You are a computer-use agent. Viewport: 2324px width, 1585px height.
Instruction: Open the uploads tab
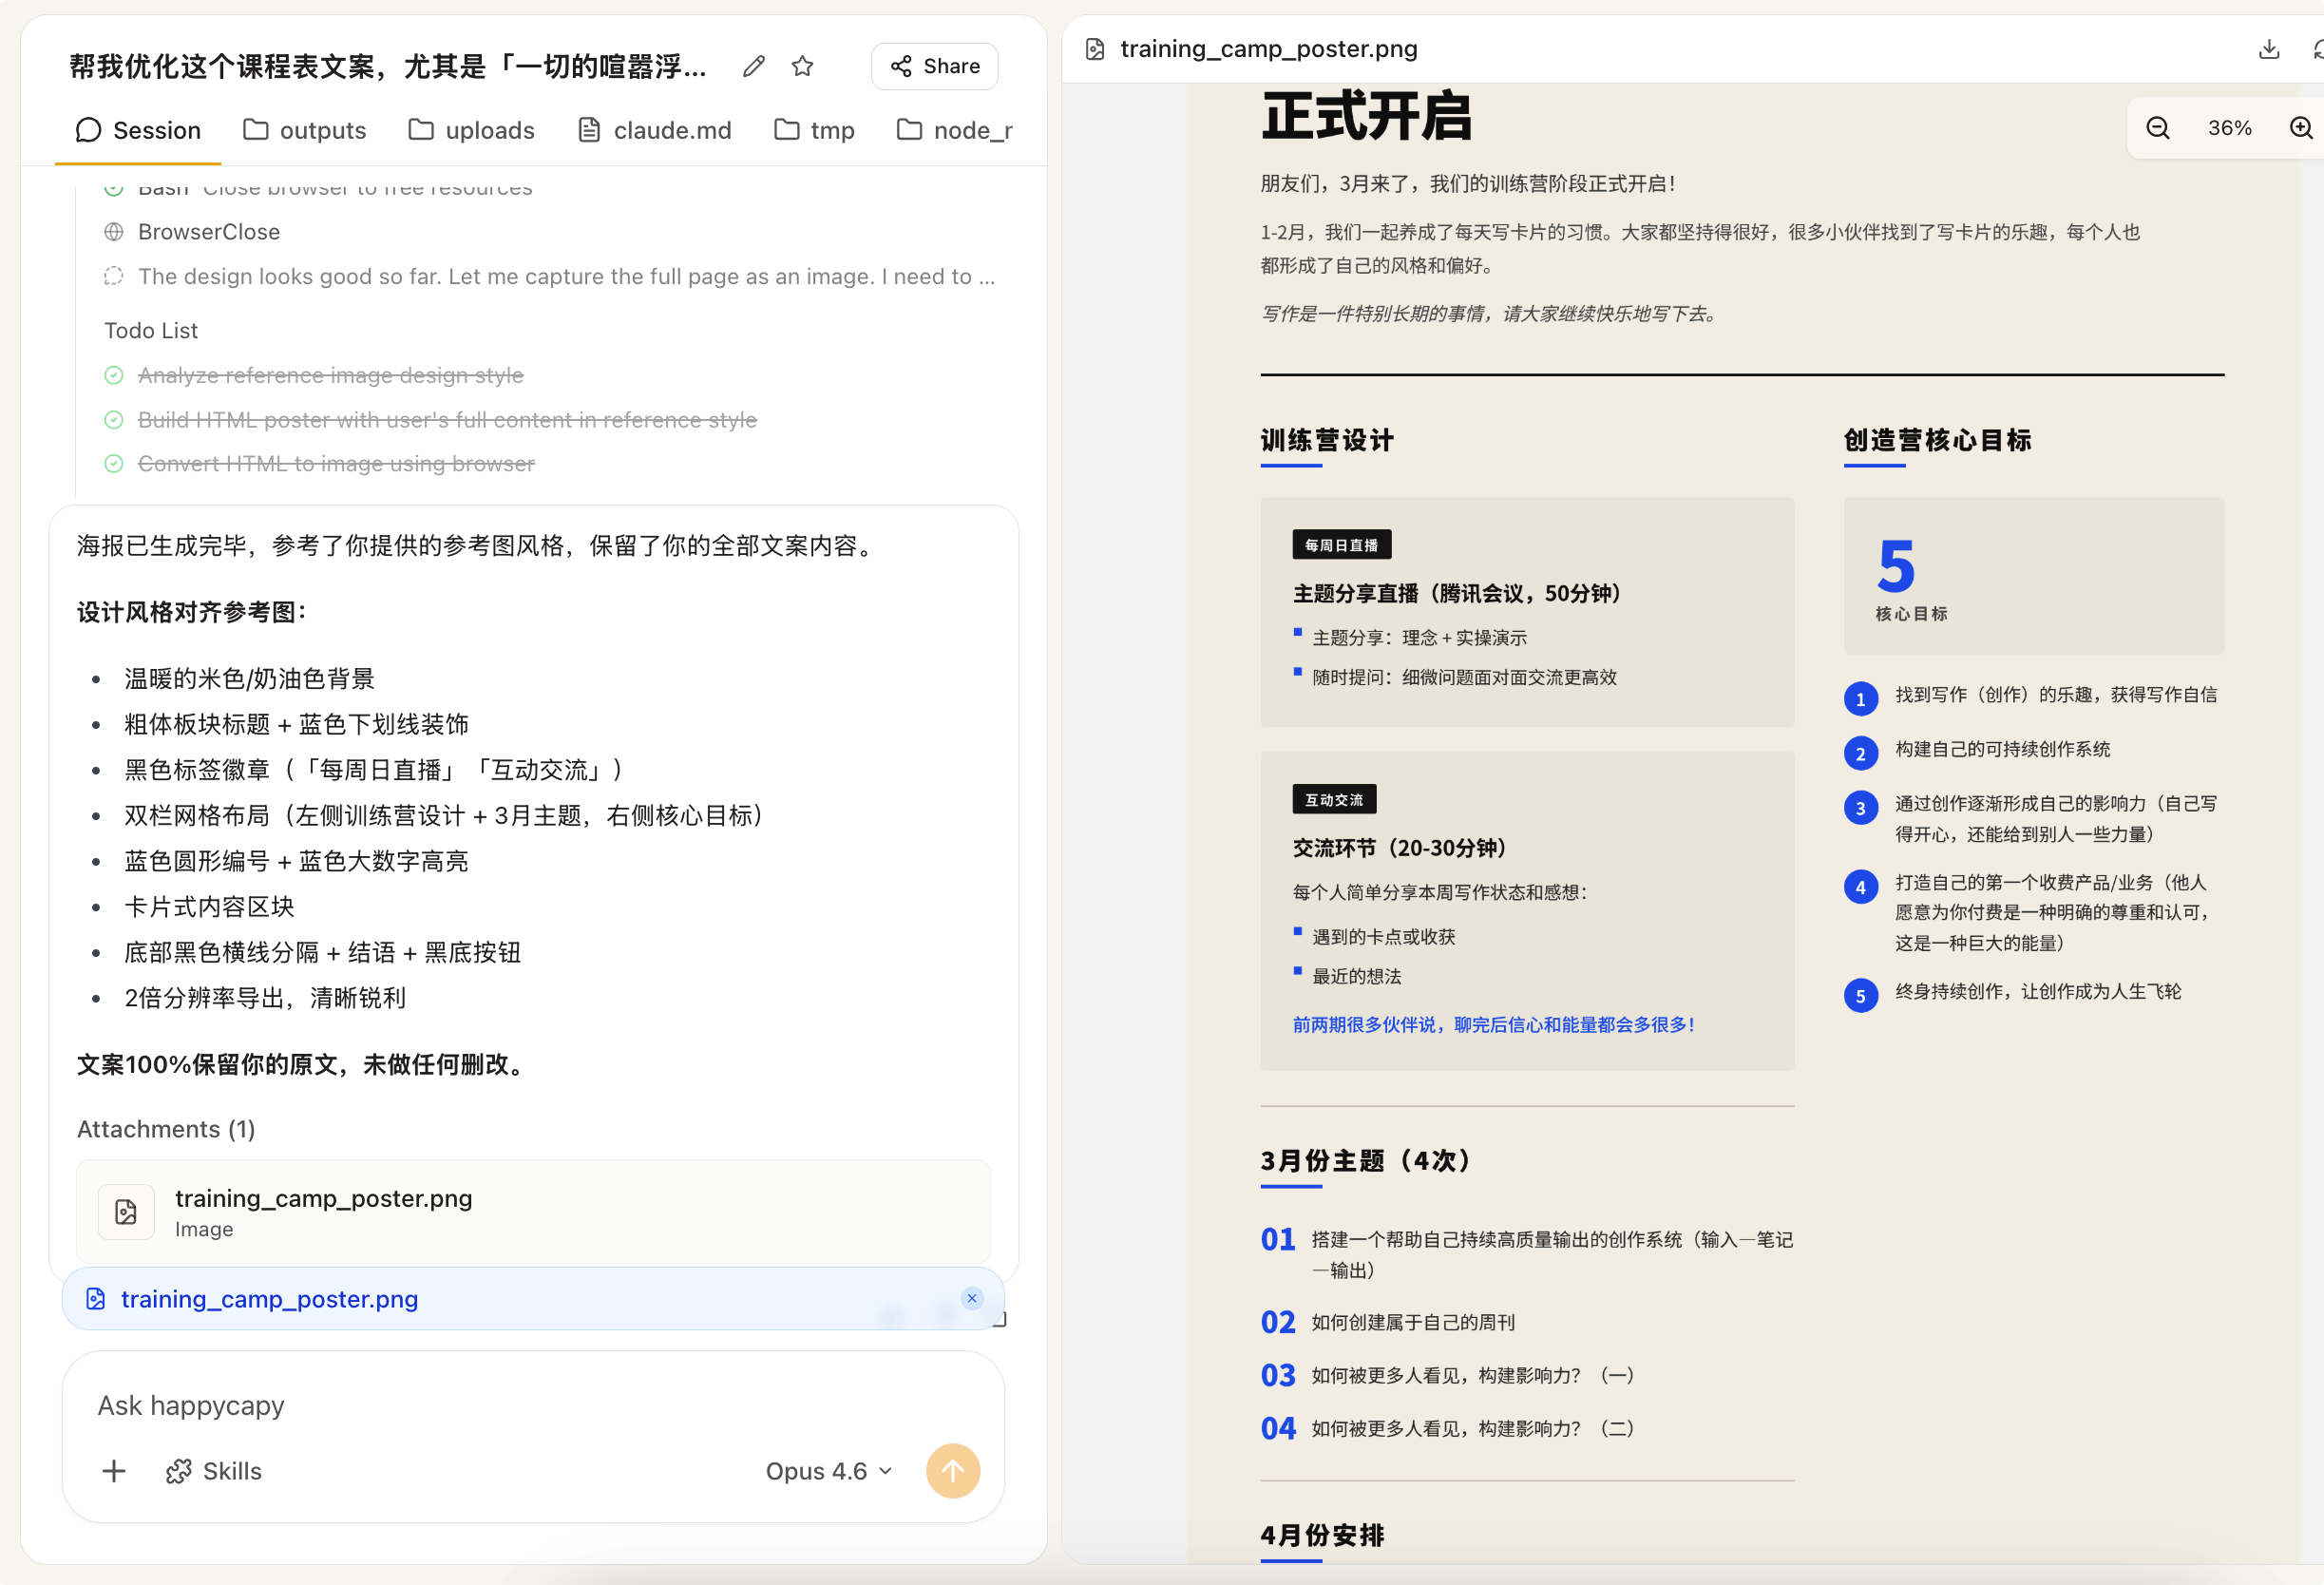(471, 130)
